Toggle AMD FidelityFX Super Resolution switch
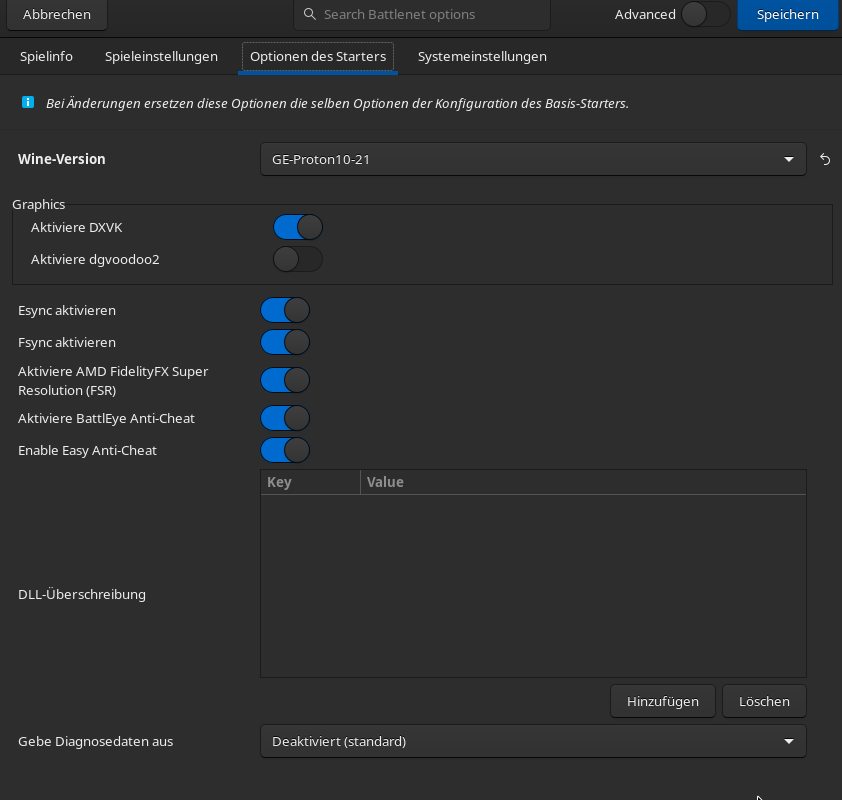This screenshot has width=842, height=800. click(x=285, y=380)
